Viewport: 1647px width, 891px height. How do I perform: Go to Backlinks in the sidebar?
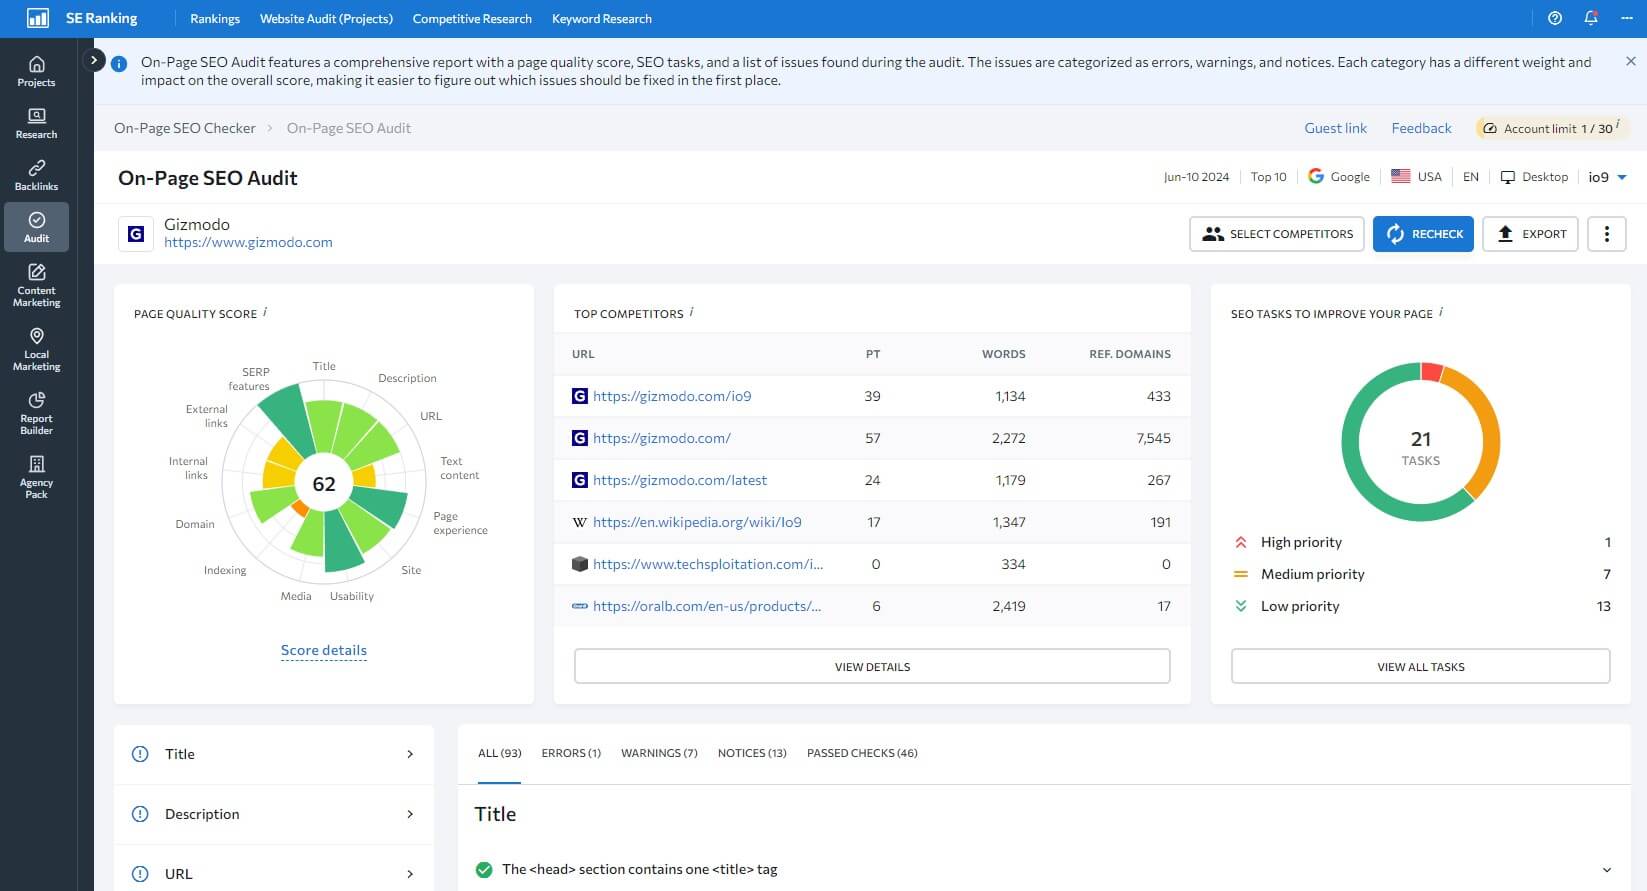[x=36, y=175]
